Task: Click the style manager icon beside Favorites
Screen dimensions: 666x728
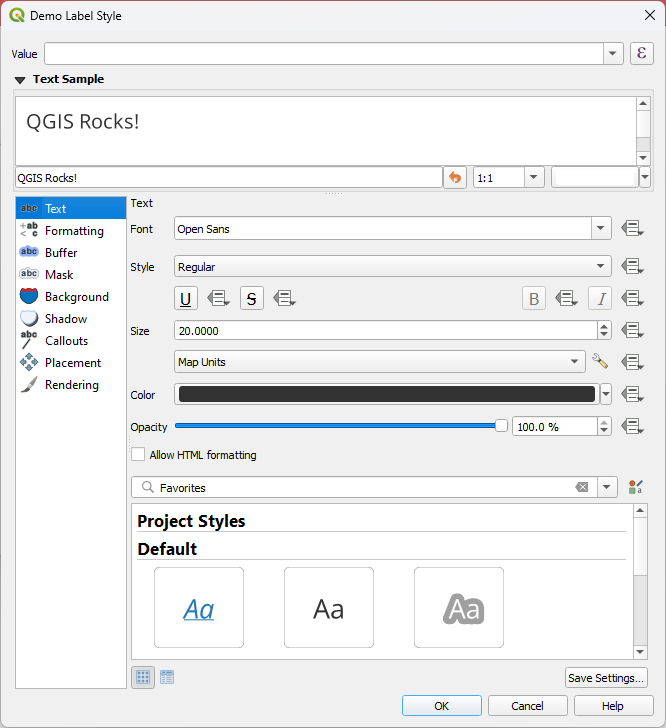Action: click(x=635, y=487)
